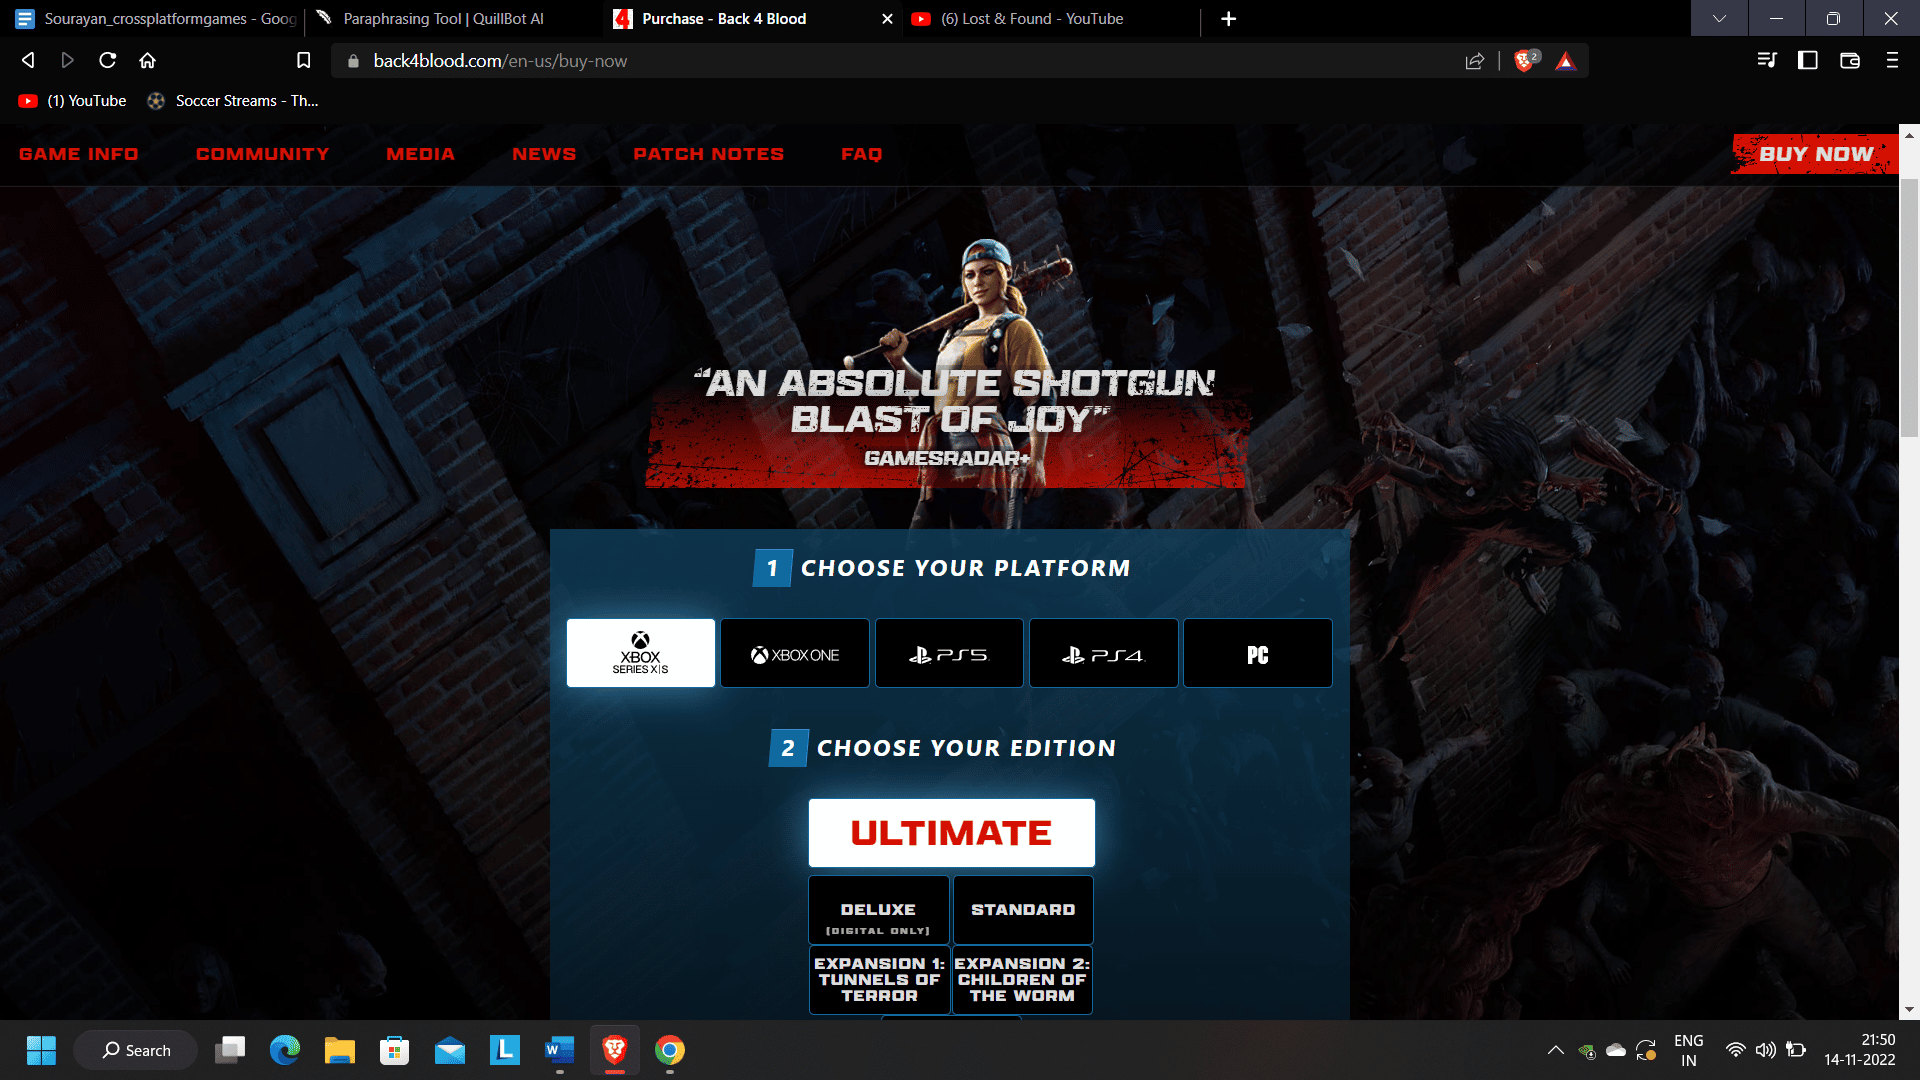Click the share icon in the address bar
The image size is (1920, 1080).
(x=1476, y=60)
